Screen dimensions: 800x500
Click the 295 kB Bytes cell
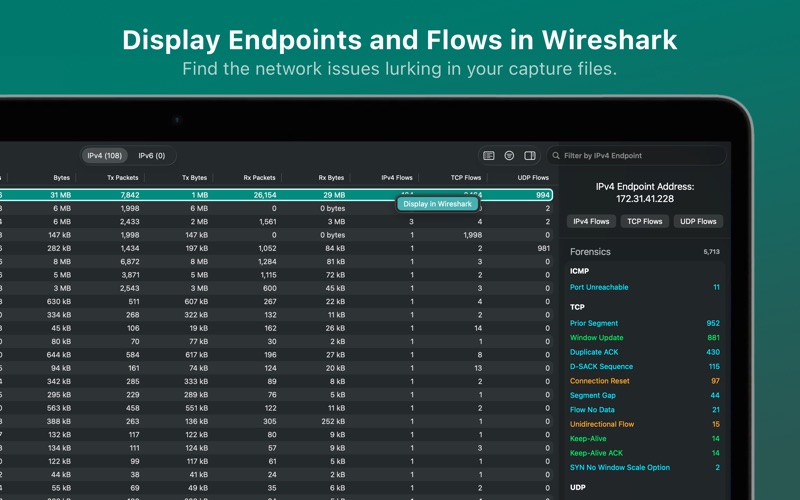(x=59, y=395)
